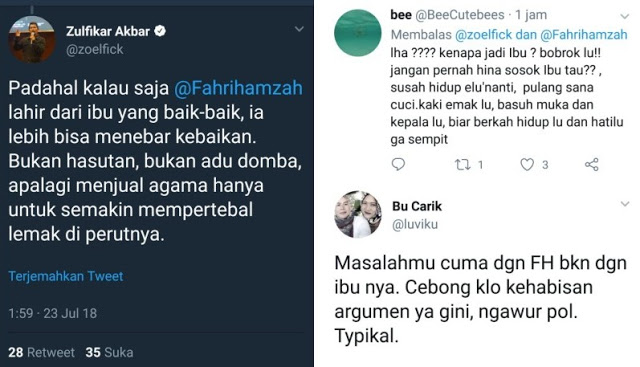Like bee's reply with the heart icon
Image resolution: width=640 pixels, height=367 pixels.
pos(527,165)
